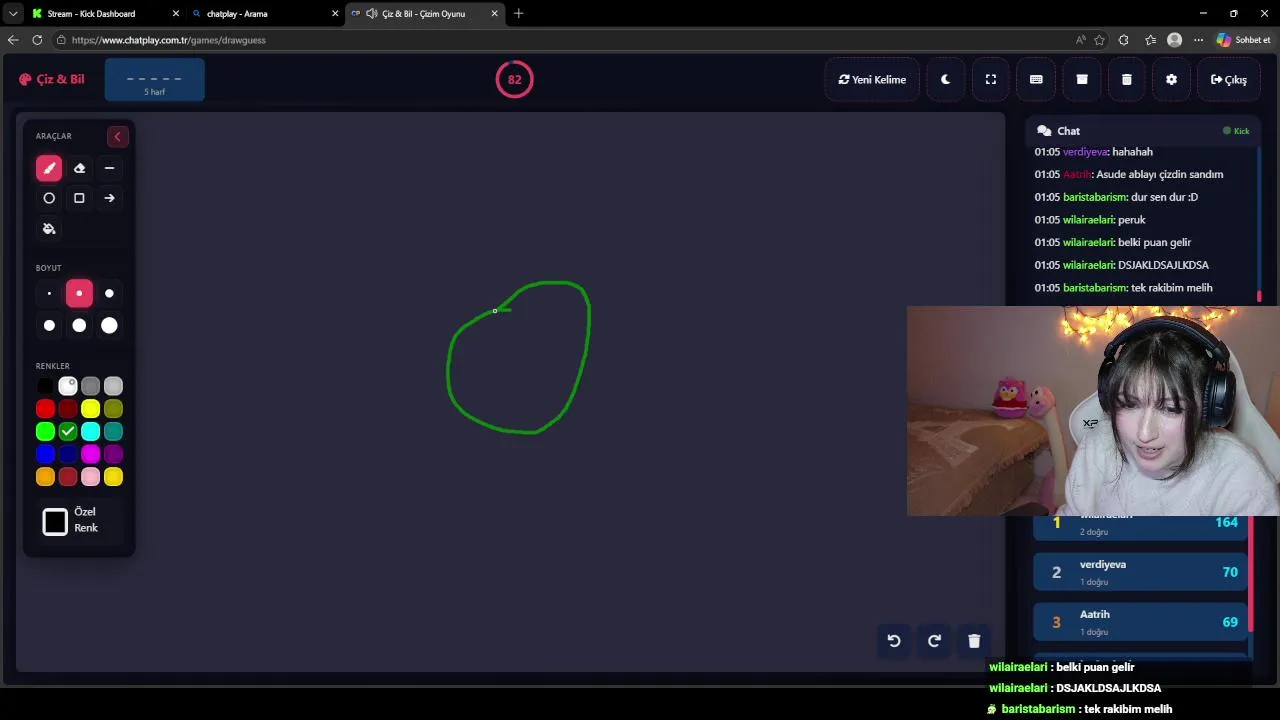Choose the largest brush size dot
Screen dimensions: 1280x720
click(x=109, y=325)
